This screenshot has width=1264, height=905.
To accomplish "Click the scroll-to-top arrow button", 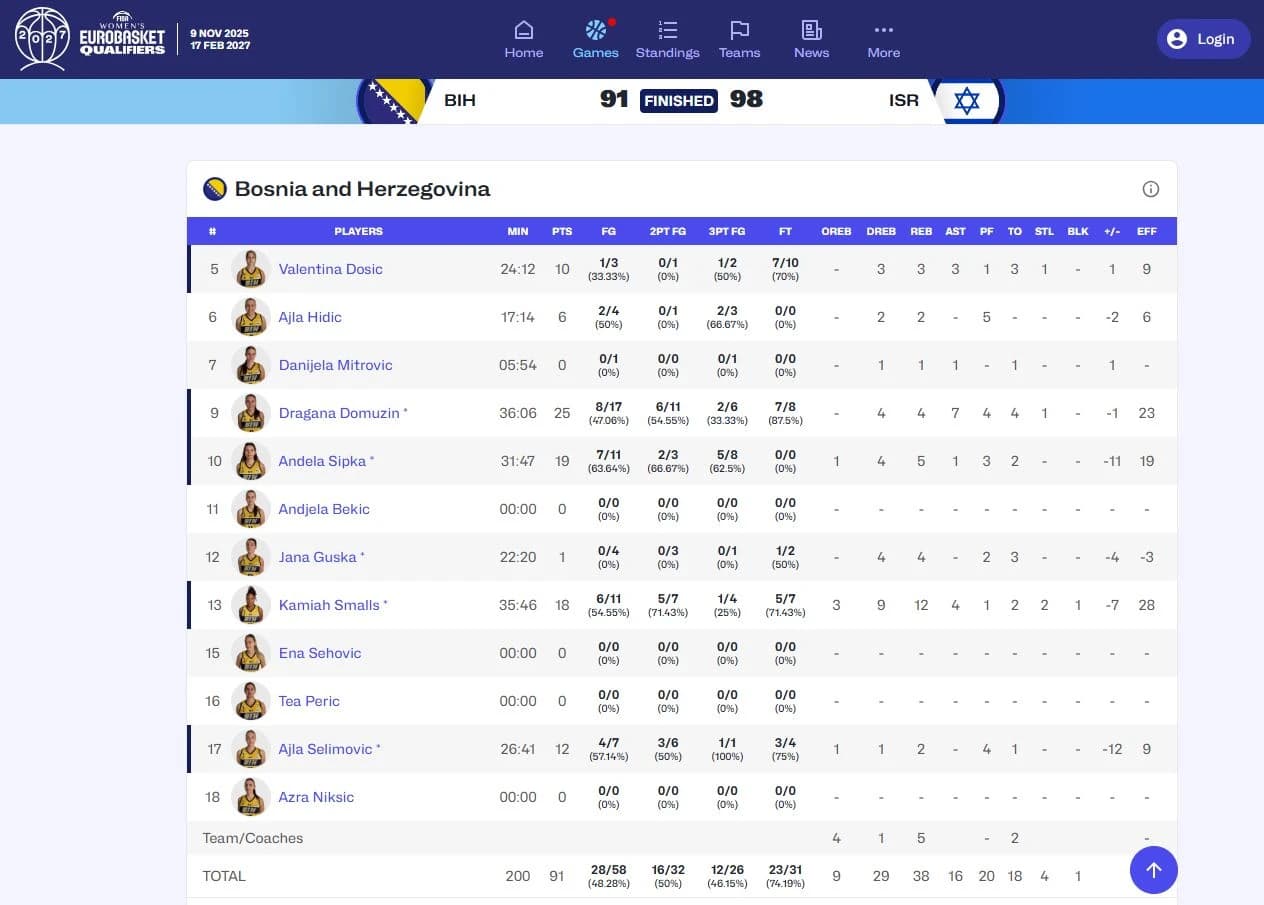I will point(1153,870).
